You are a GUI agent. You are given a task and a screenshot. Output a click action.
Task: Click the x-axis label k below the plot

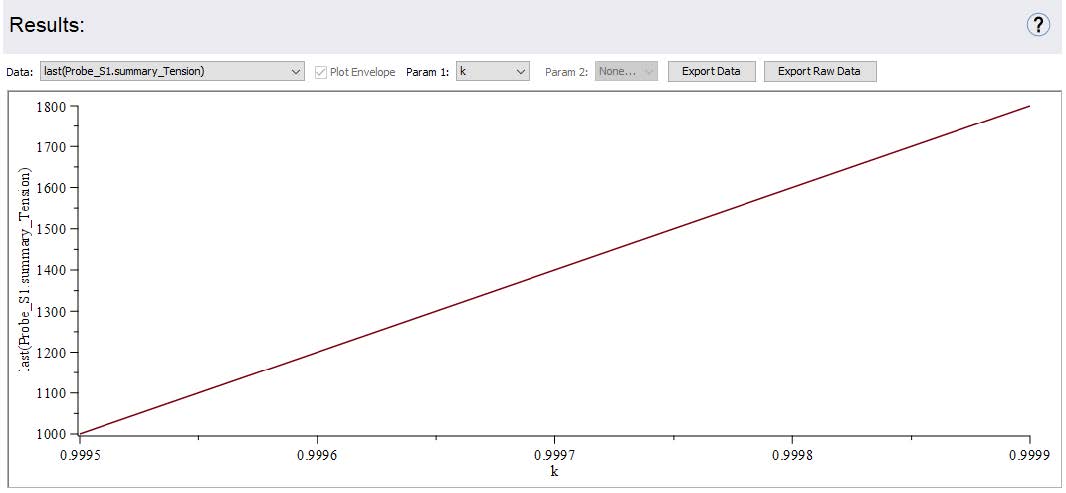click(554, 470)
